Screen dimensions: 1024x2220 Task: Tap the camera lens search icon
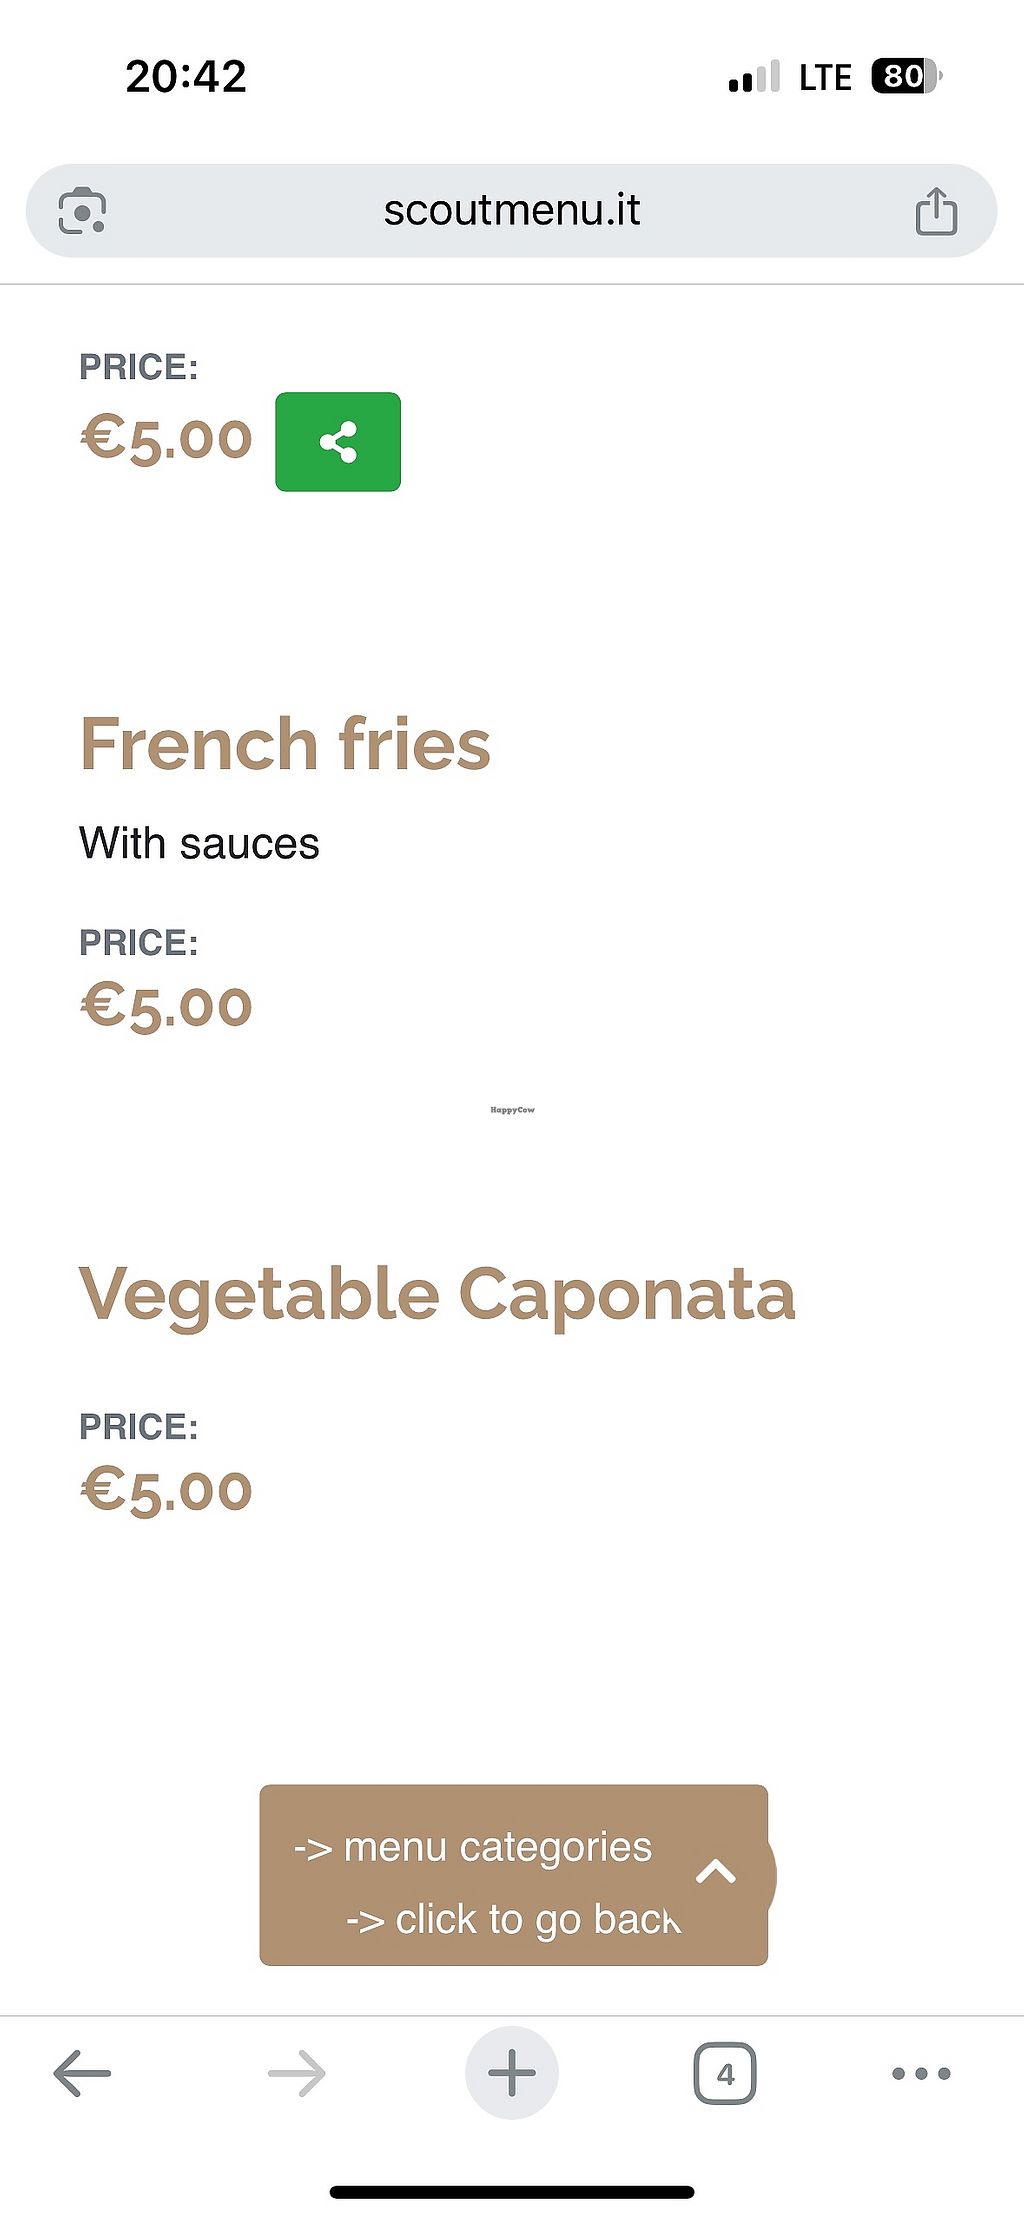click(82, 211)
